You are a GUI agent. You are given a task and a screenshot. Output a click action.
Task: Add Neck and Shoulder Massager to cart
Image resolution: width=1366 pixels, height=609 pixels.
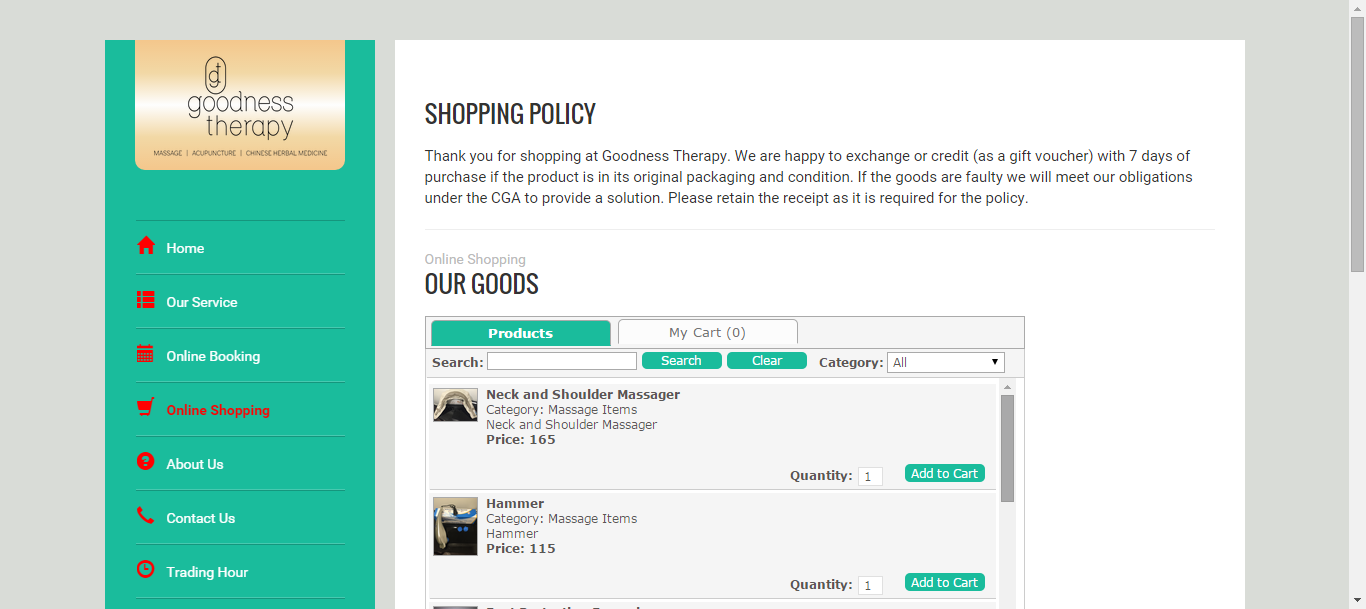[x=945, y=473]
